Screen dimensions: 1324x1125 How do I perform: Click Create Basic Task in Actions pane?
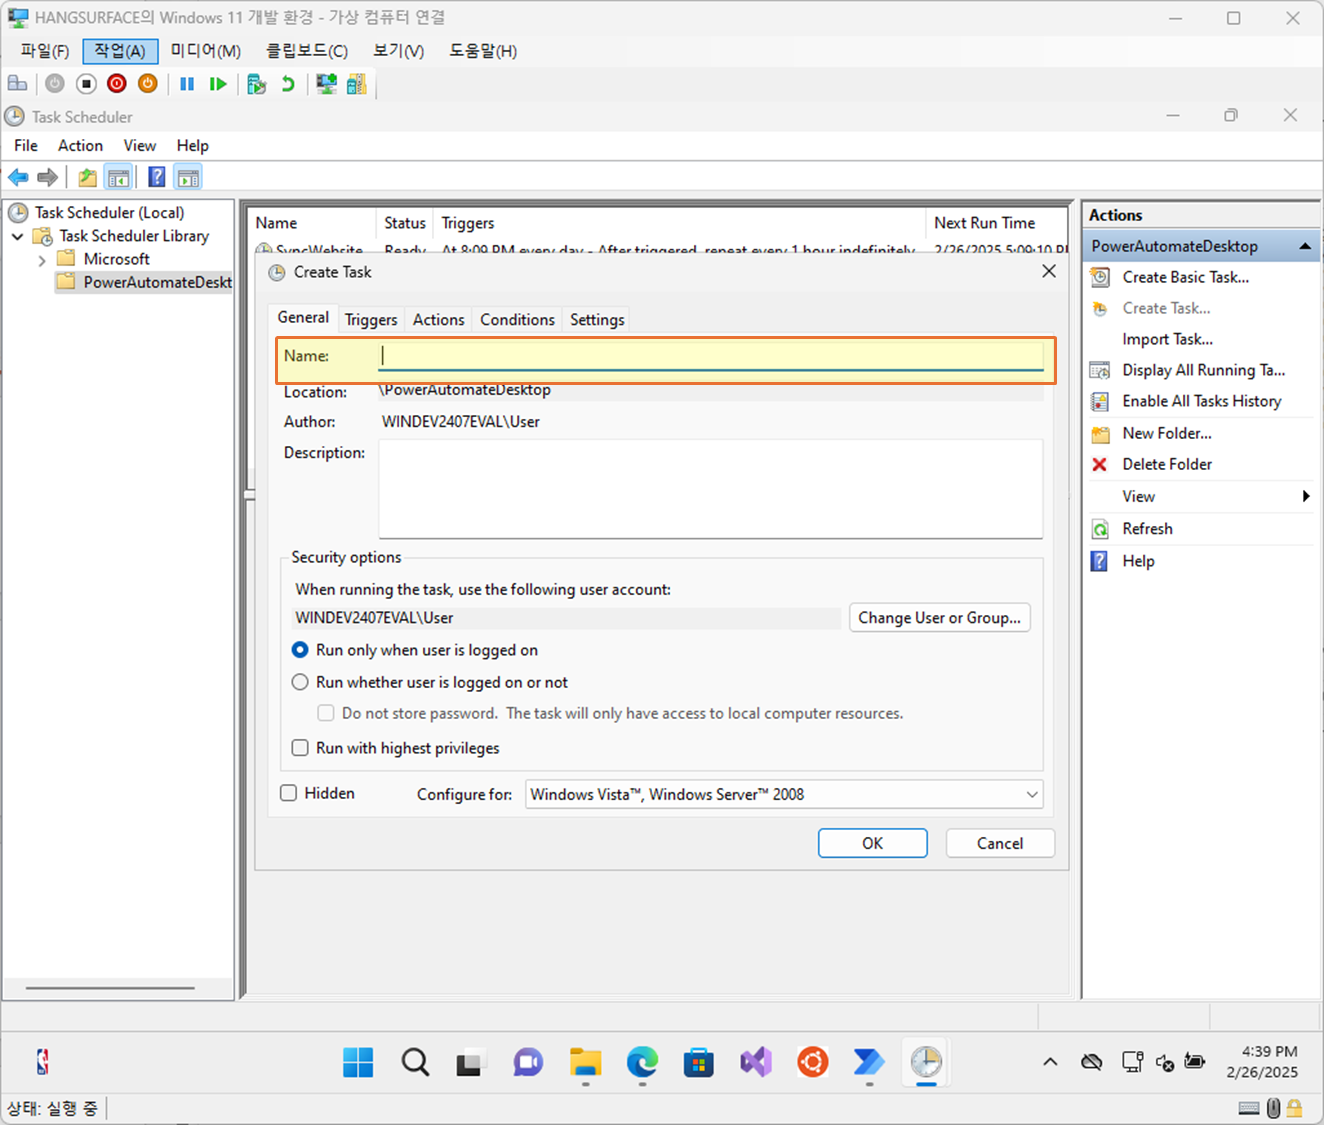click(x=1185, y=277)
